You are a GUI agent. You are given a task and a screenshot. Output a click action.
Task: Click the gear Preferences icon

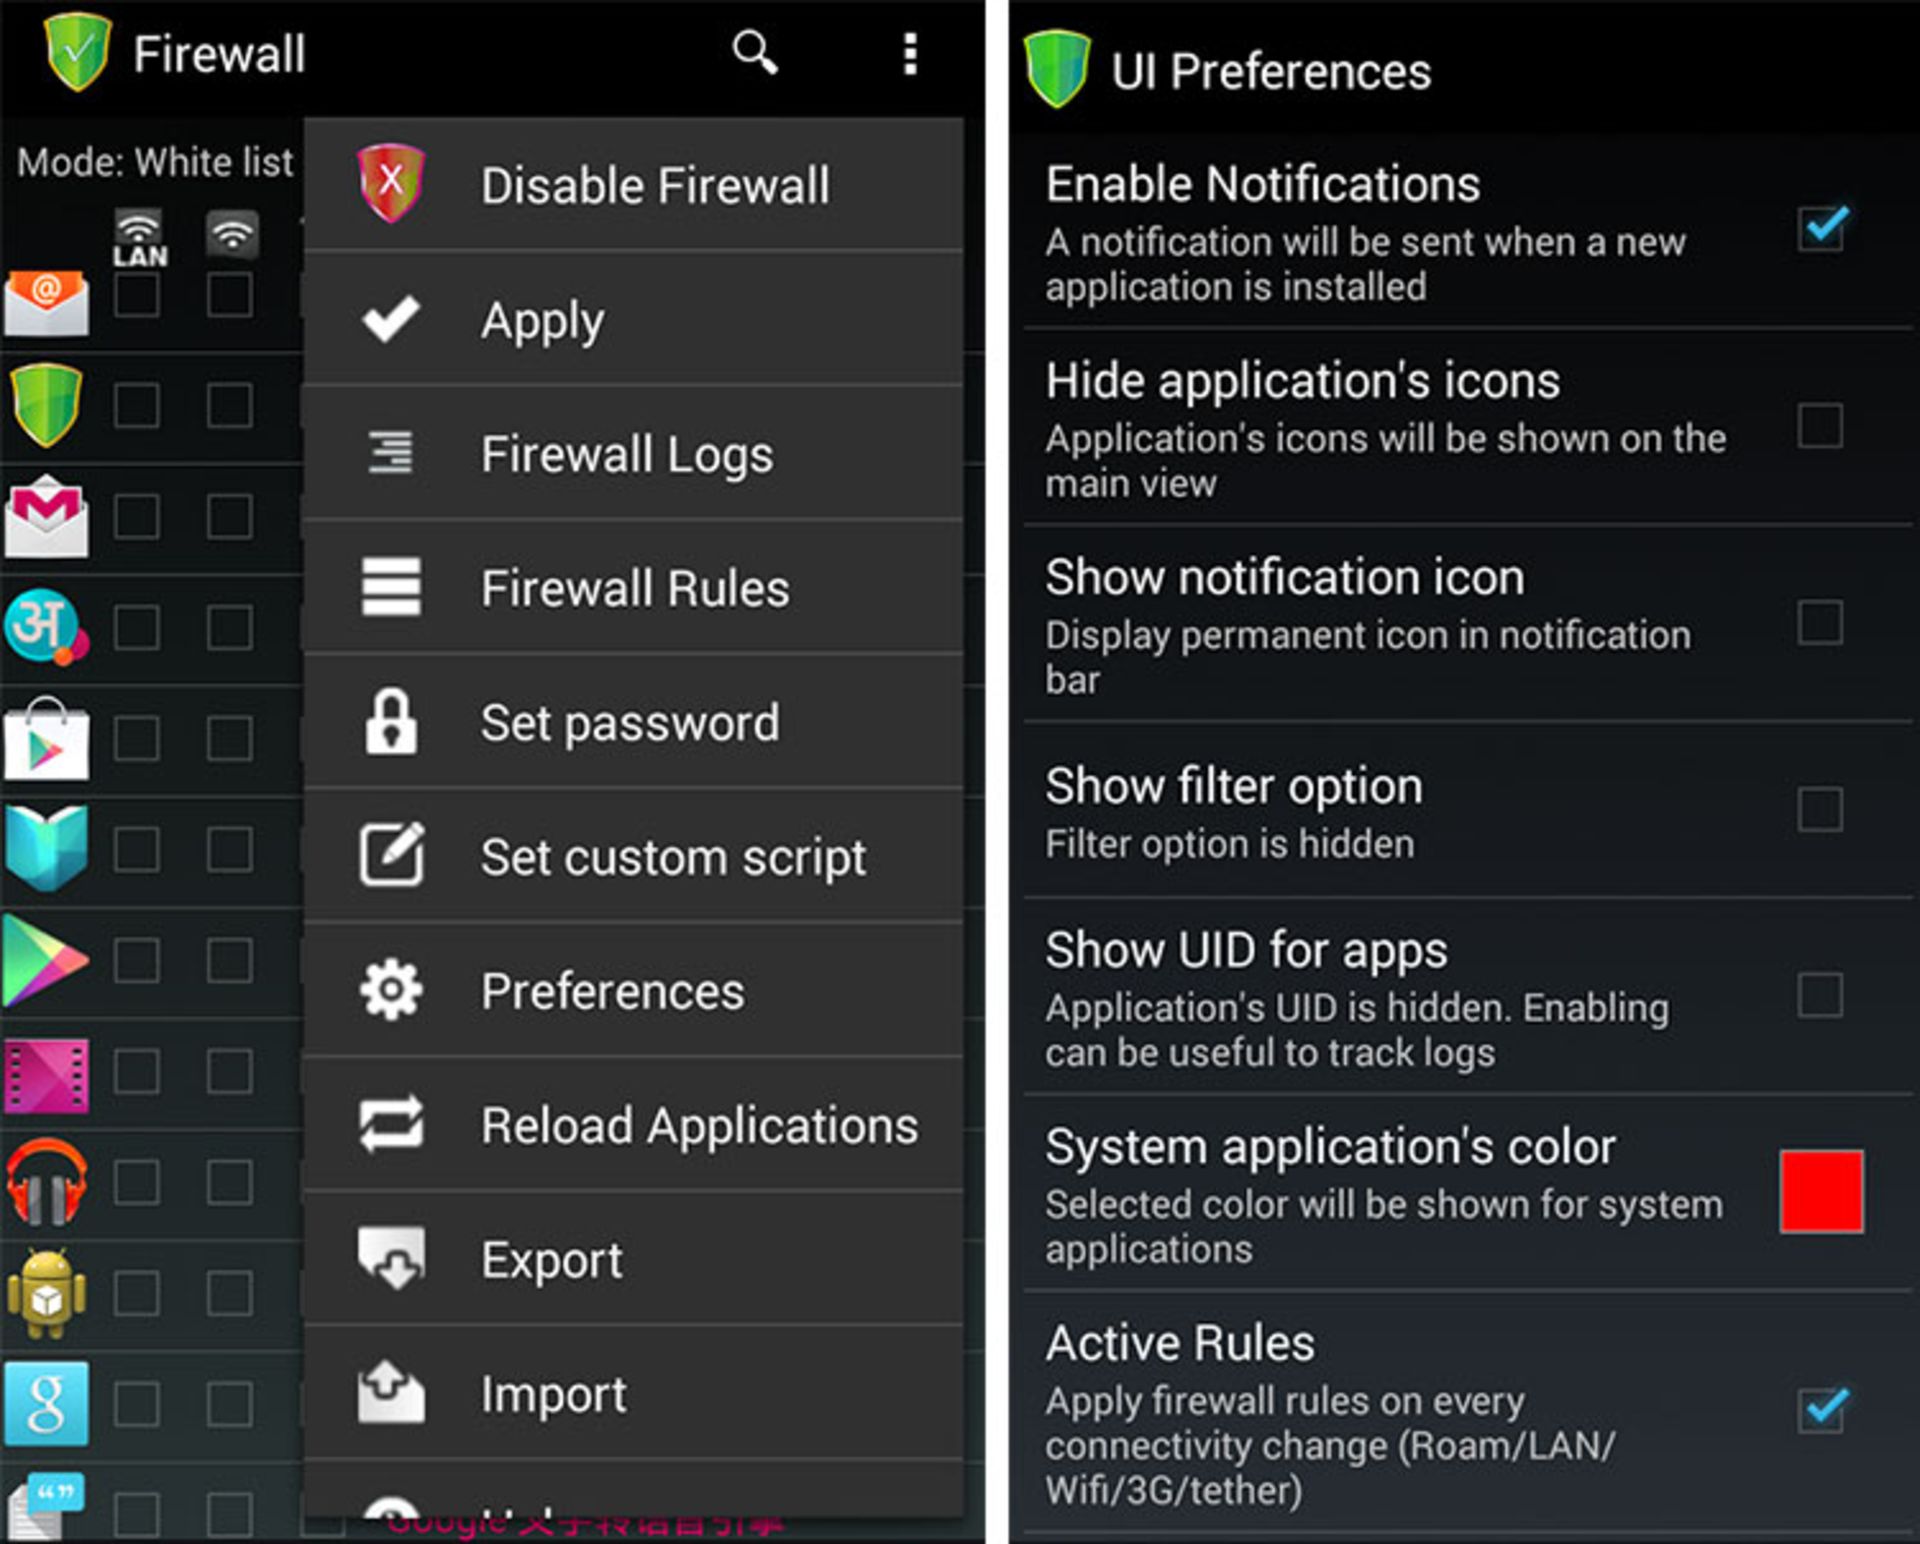point(391,990)
